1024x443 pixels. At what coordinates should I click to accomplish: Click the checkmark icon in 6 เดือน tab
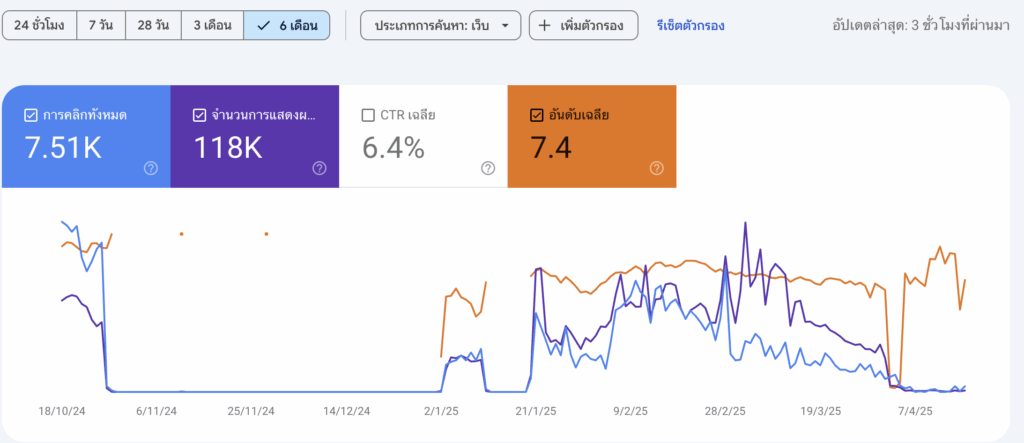(x=264, y=26)
